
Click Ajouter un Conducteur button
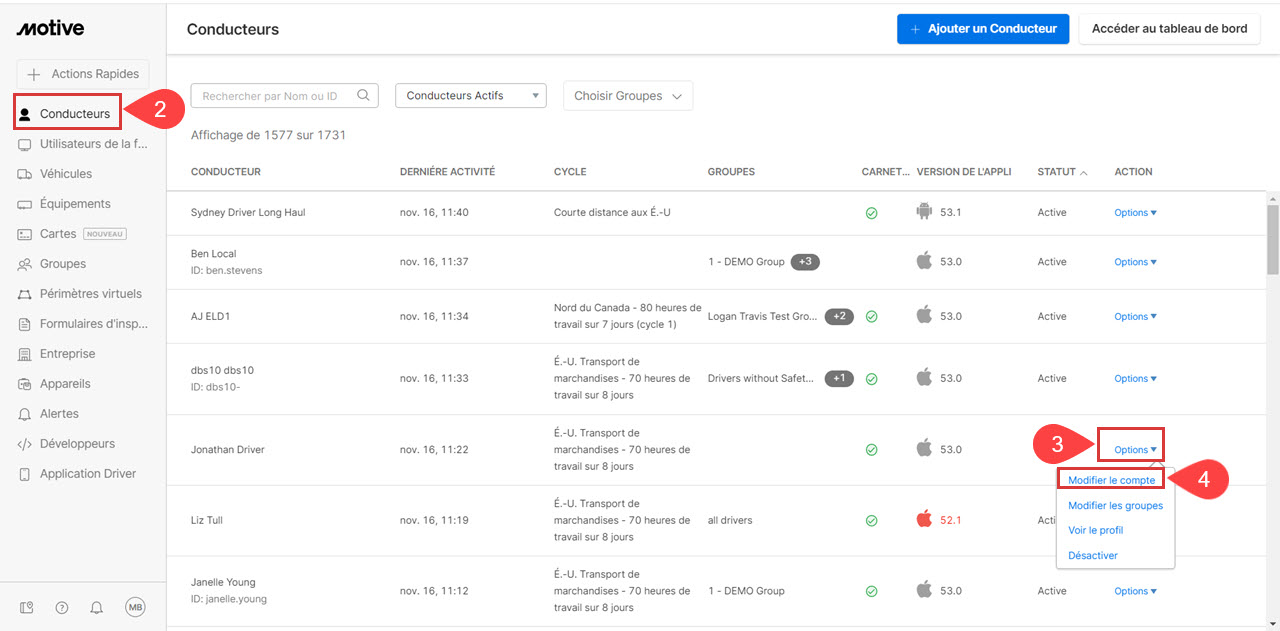pos(983,29)
